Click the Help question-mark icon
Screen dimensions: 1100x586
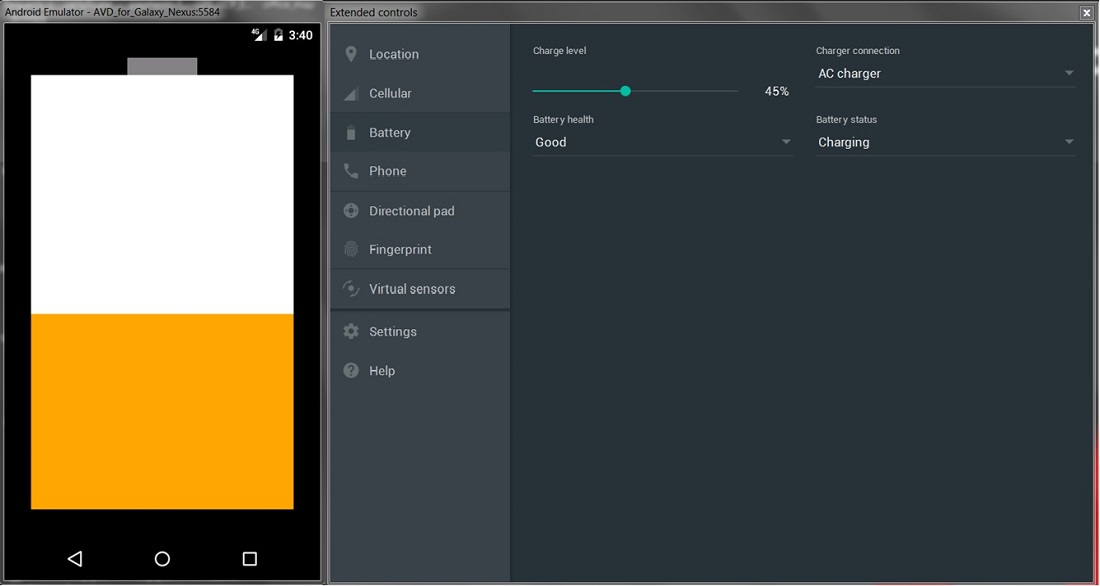click(x=351, y=370)
